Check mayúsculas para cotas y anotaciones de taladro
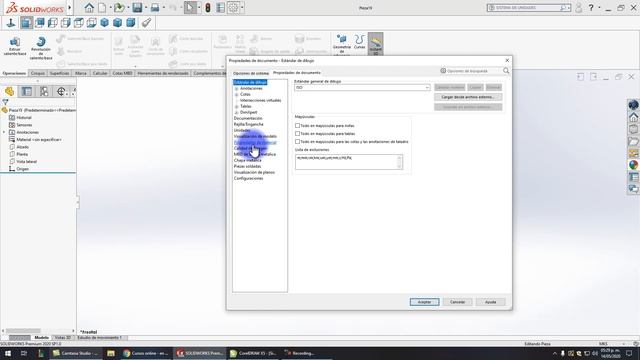 (x=298, y=142)
